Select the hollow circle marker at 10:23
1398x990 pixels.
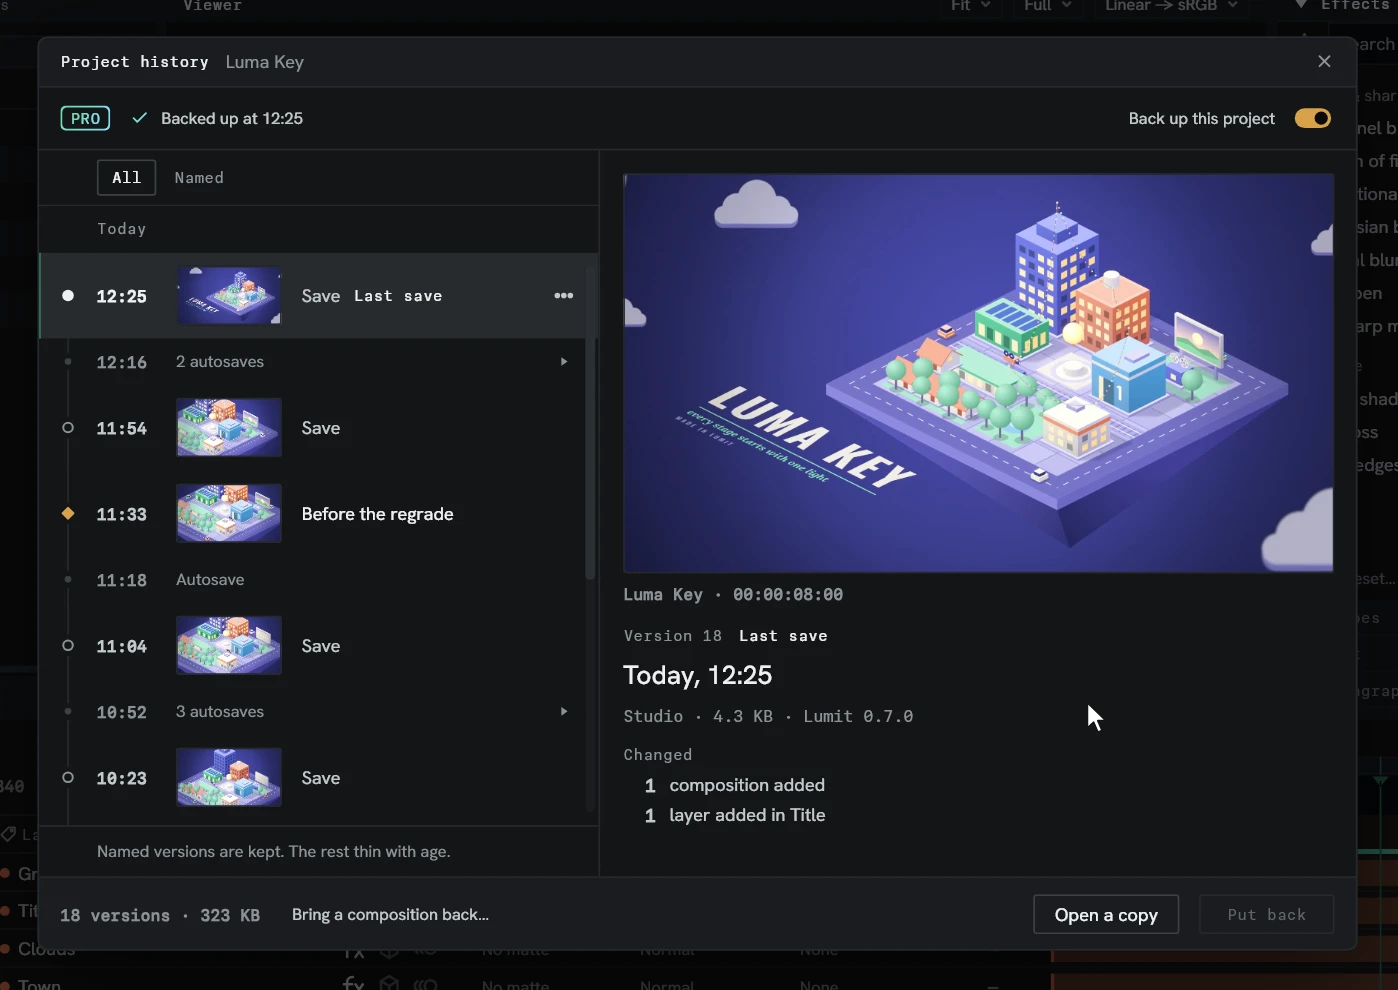[68, 777]
